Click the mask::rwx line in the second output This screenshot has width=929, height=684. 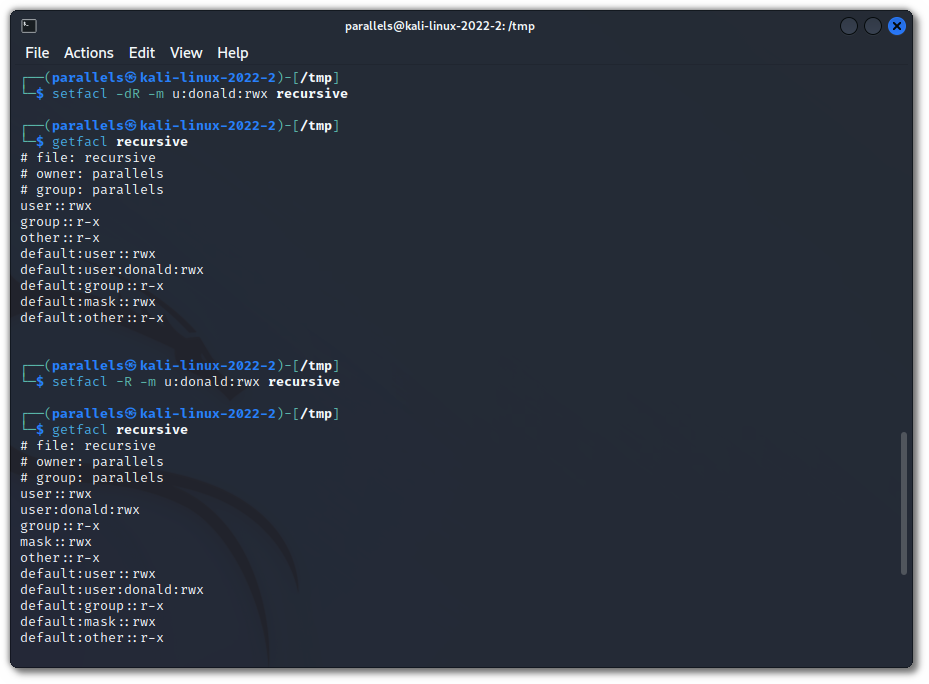[56, 542]
